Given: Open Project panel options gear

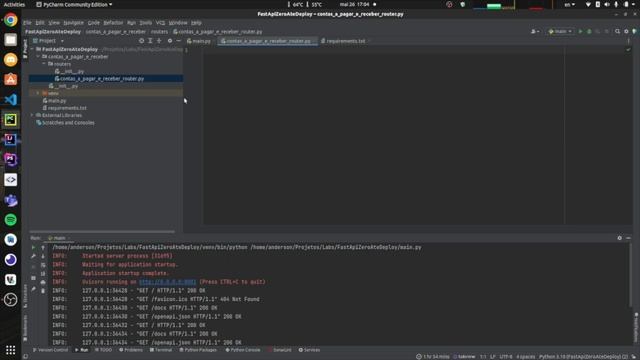Looking at the screenshot, I should pos(170,41).
